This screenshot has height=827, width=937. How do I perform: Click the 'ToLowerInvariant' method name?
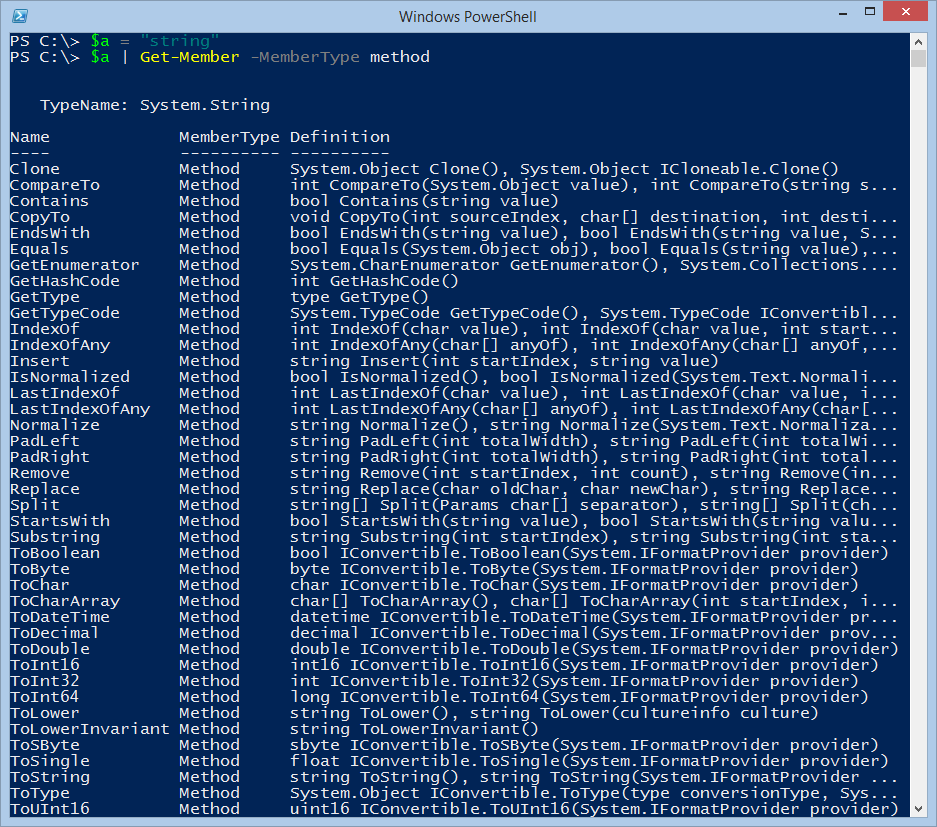pos(90,730)
